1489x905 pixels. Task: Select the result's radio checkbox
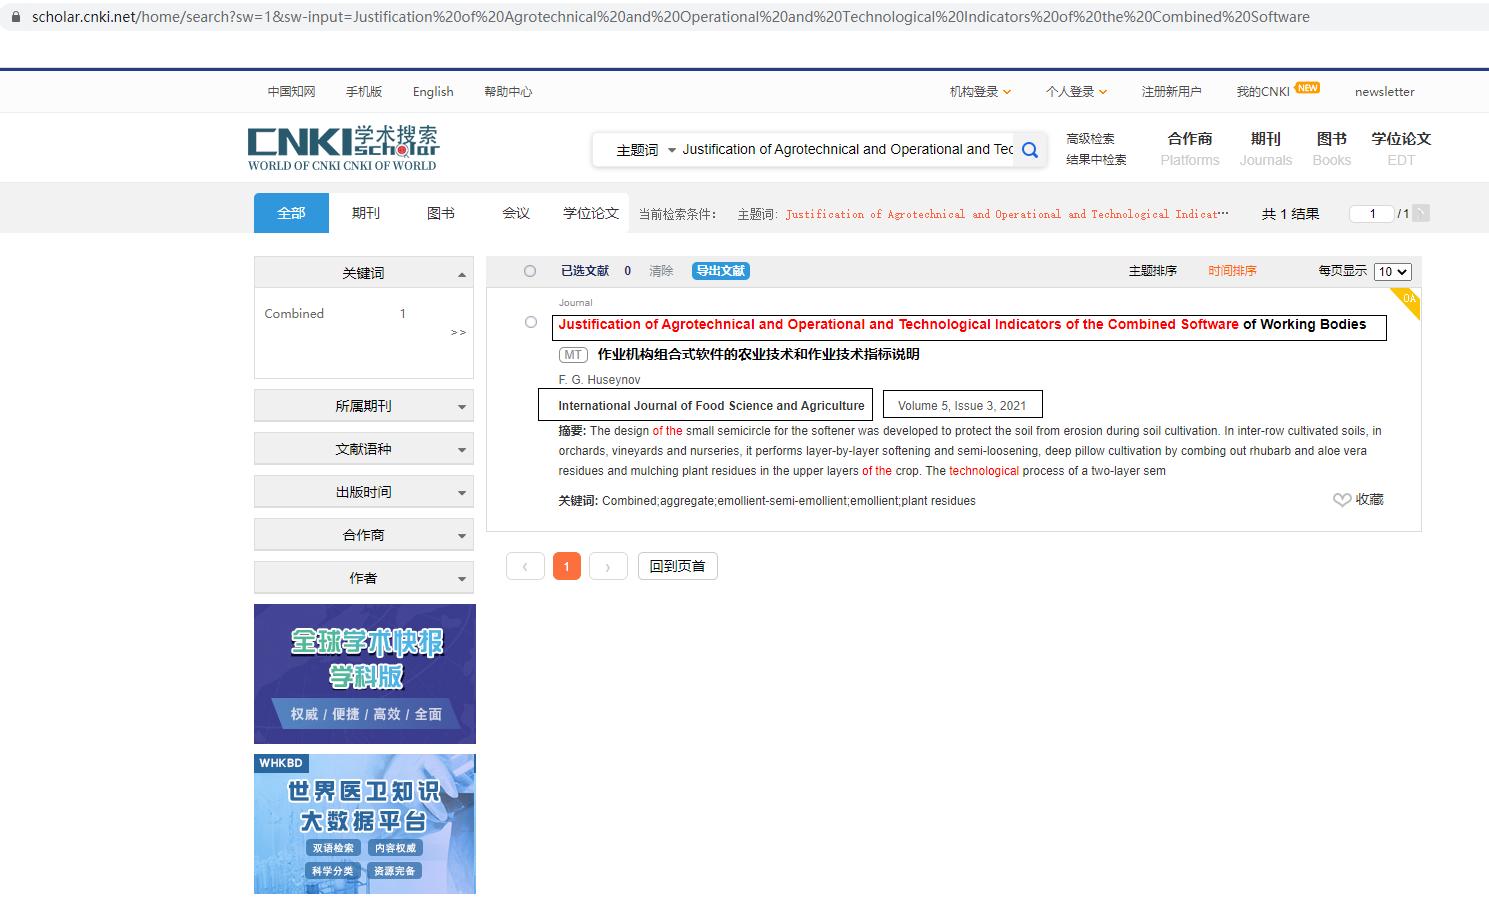[x=531, y=322]
